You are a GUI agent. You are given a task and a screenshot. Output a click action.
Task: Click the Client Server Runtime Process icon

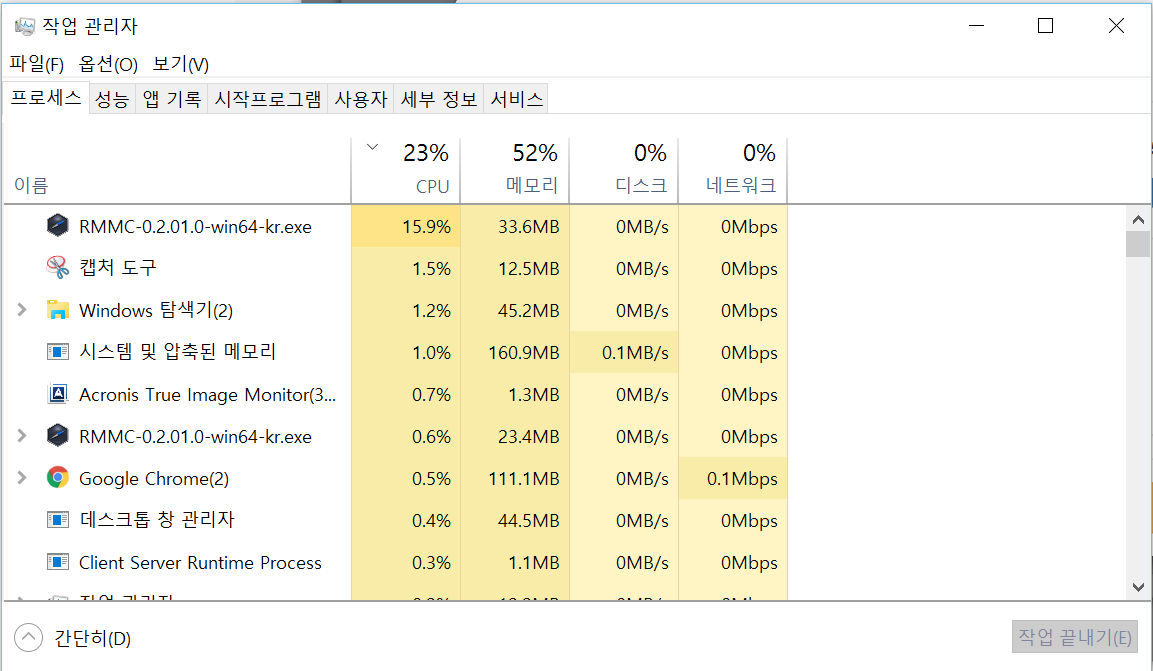[58, 562]
